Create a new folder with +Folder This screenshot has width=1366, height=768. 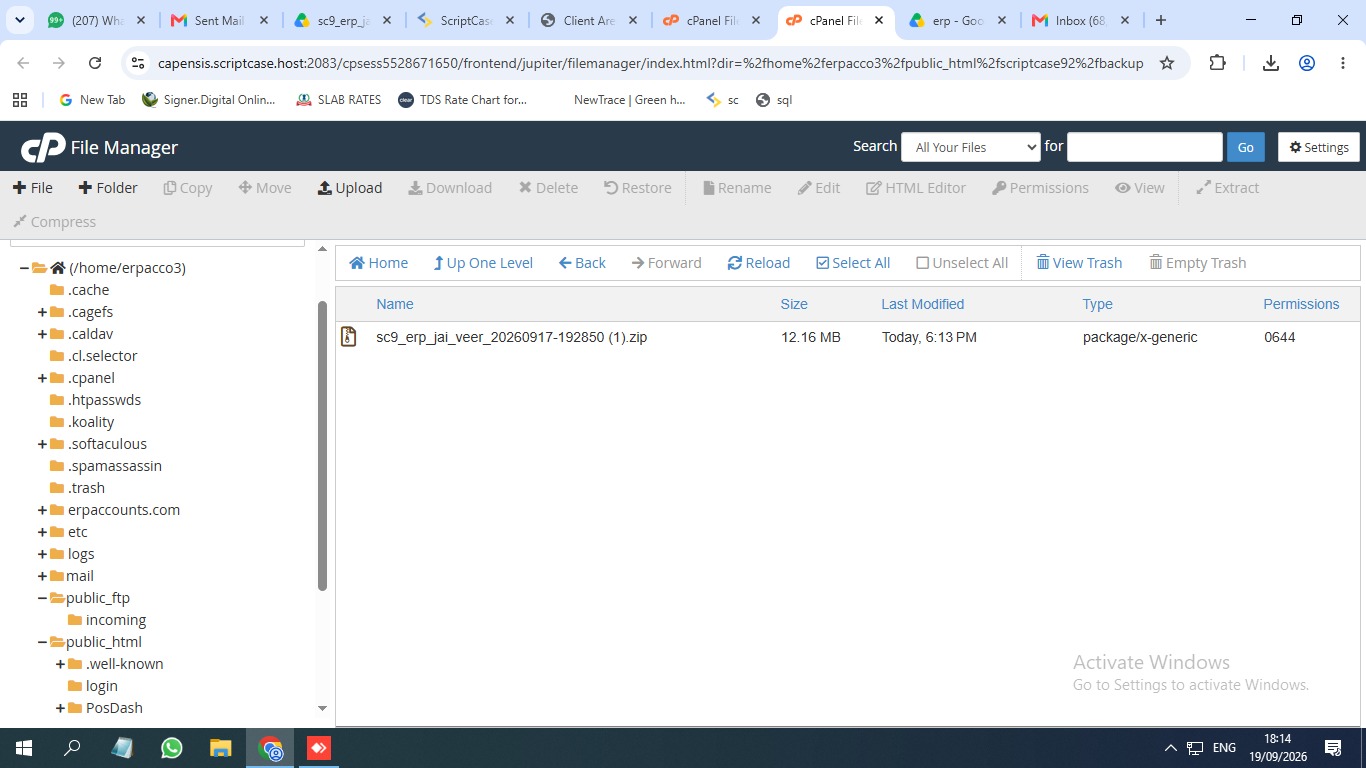[x=108, y=188]
